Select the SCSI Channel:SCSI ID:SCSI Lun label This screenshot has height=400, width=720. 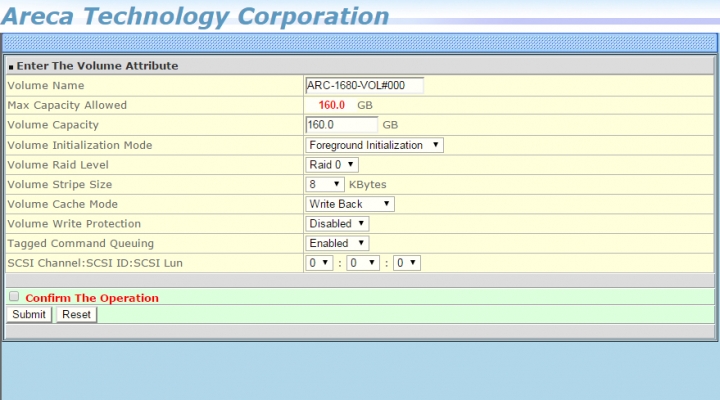pos(95,263)
